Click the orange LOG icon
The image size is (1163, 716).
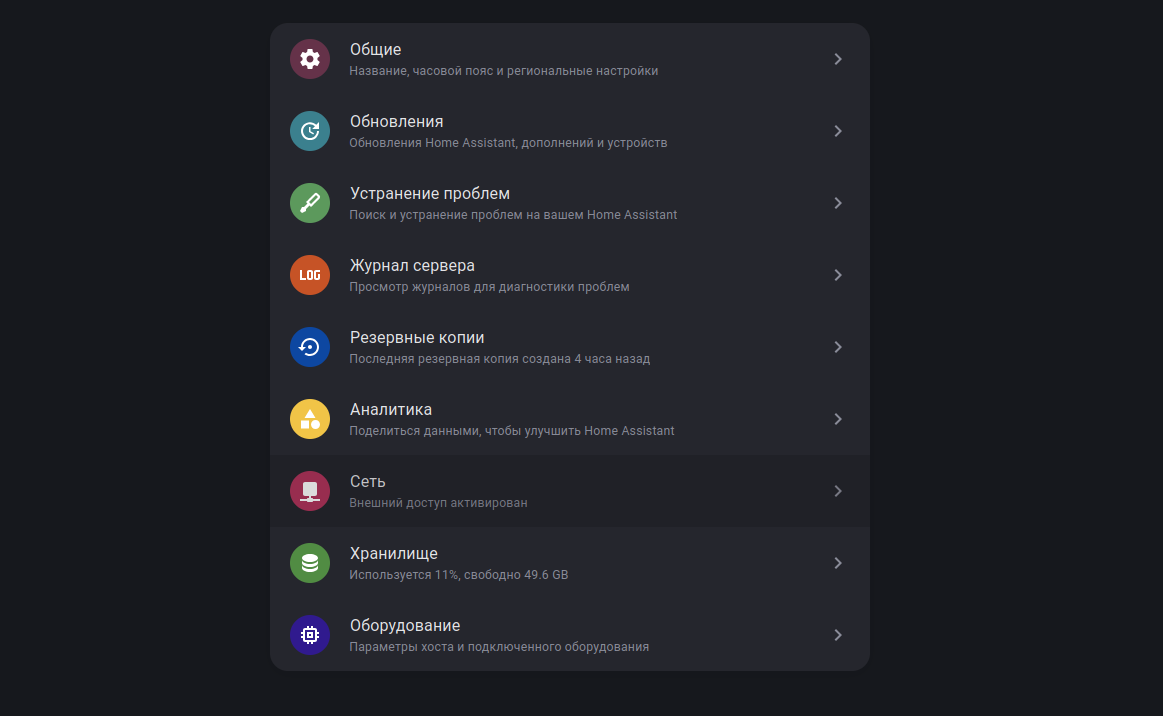[310, 275]
